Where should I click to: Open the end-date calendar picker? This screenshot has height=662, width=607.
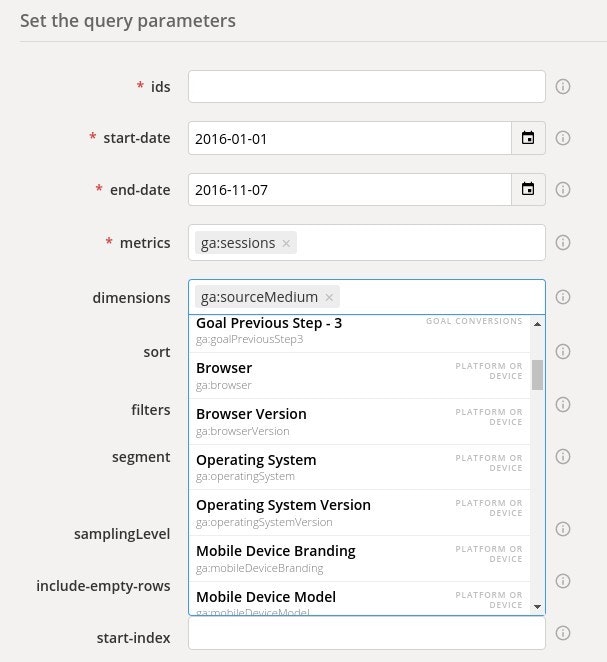pyautogui.click(x=528, y=190)
